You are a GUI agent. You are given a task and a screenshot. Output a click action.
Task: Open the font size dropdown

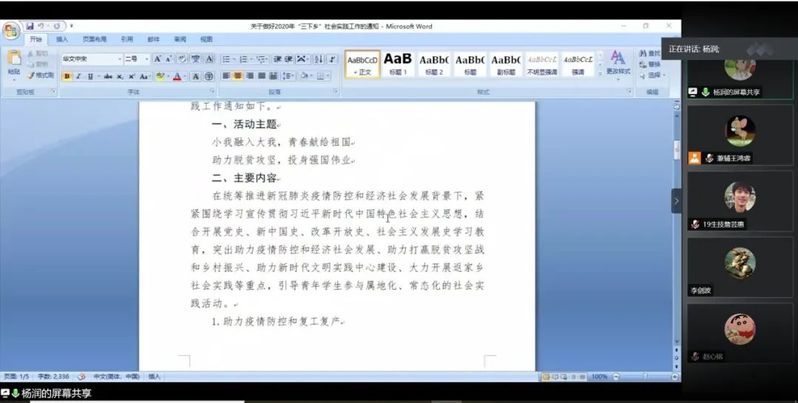(146, 59)
